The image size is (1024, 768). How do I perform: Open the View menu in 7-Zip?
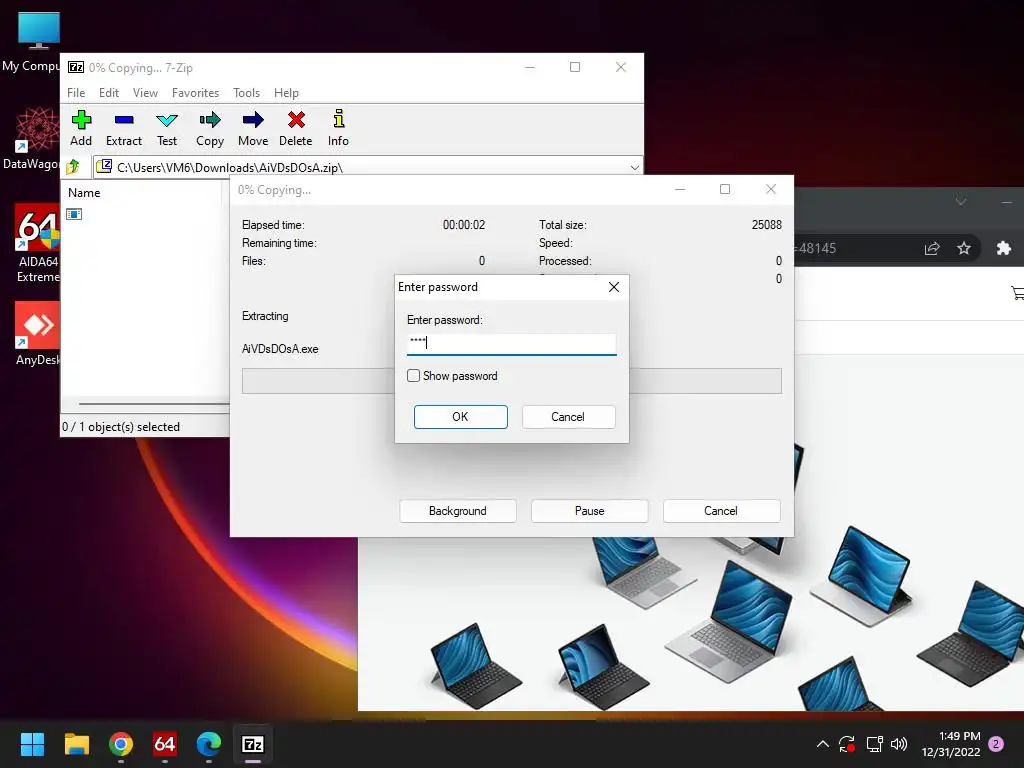pos(145,93)
